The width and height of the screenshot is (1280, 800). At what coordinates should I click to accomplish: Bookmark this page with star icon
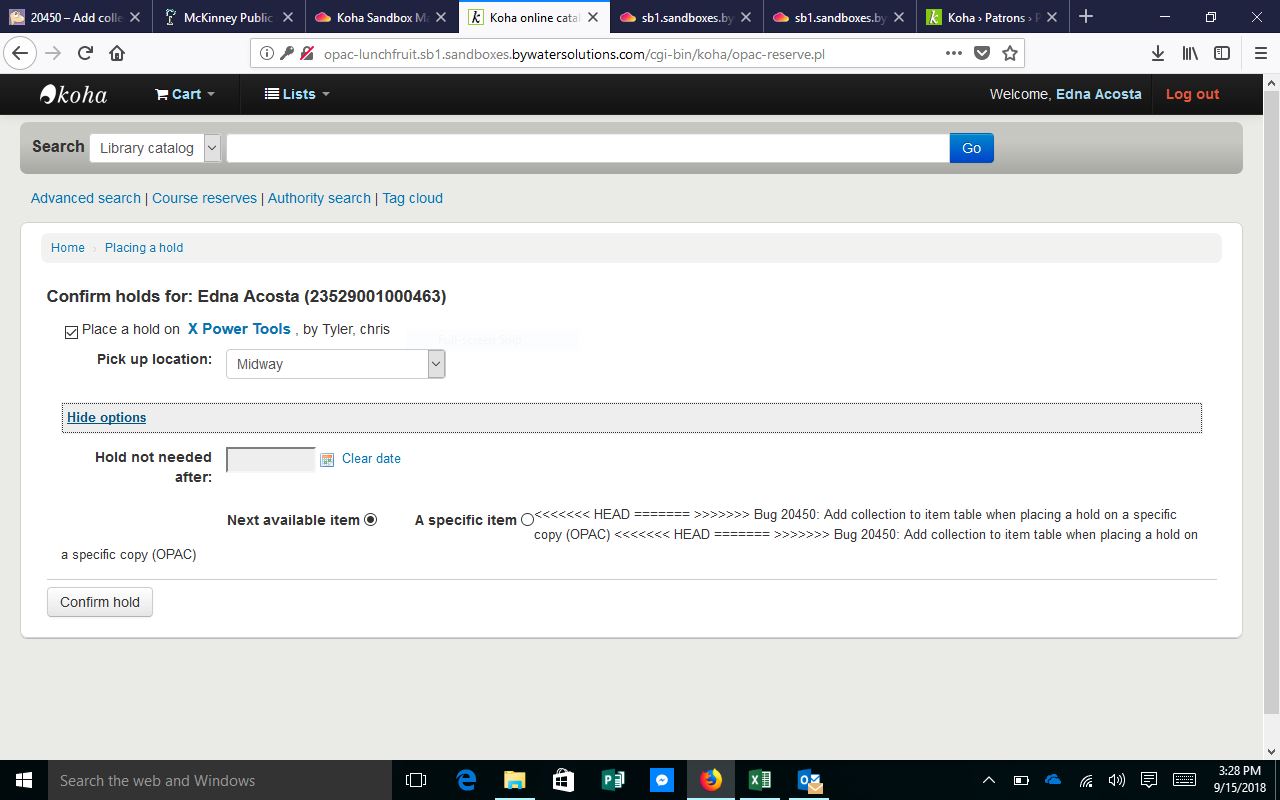tap(1010, 53)
